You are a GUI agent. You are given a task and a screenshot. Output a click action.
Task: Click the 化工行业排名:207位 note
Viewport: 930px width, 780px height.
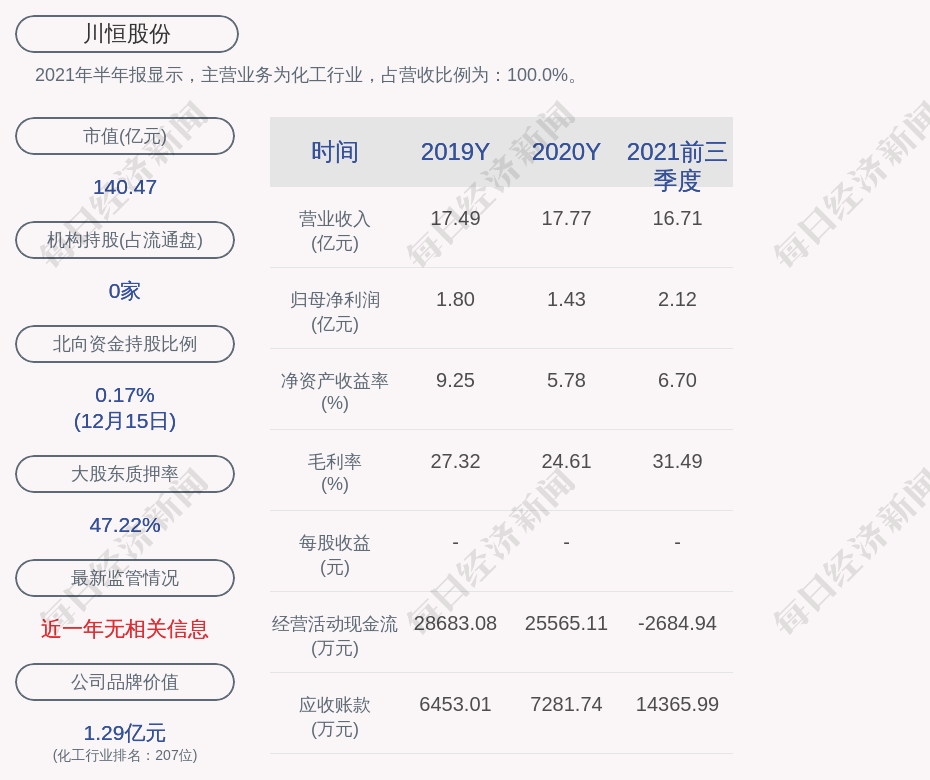[125, 755]
